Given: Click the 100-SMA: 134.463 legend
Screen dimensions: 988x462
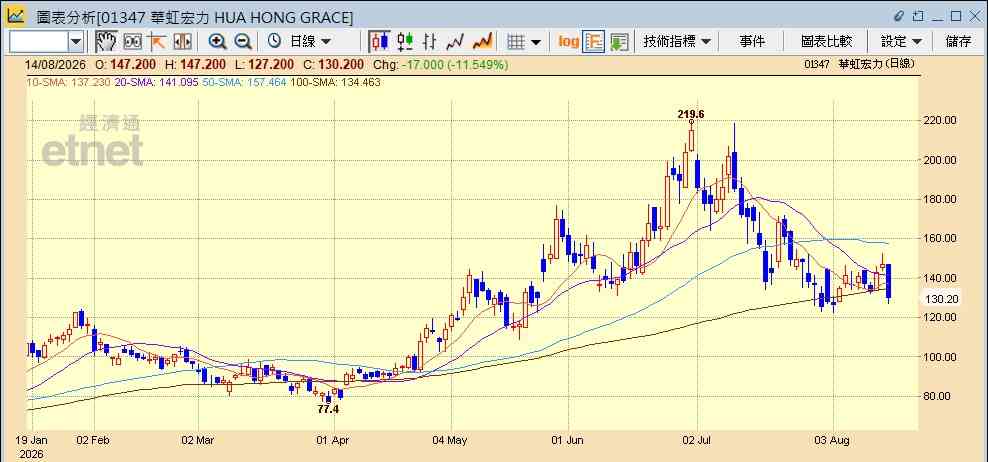Looking at the screenshot, I should click(335, 82).
